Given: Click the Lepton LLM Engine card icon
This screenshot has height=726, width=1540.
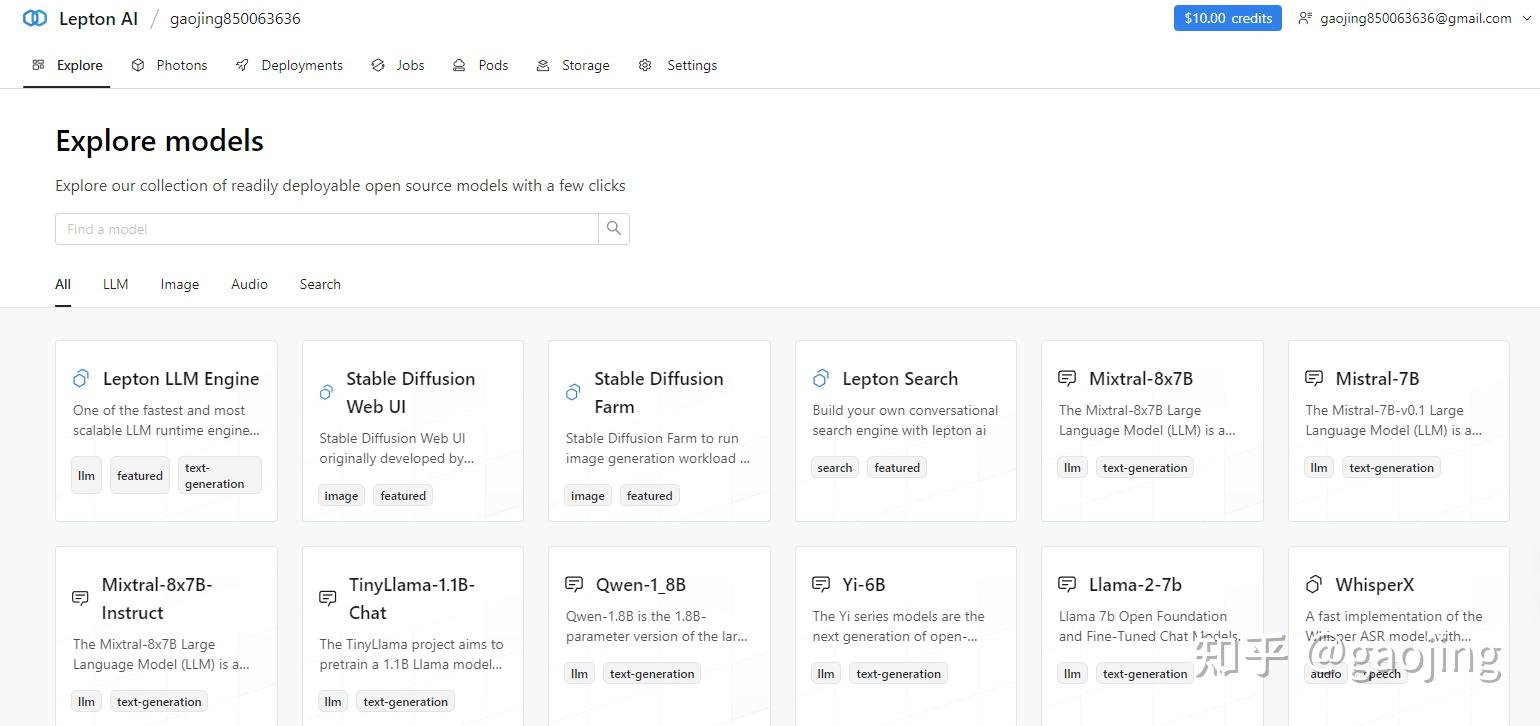Looking at the screenshot, I should point(81,378).
